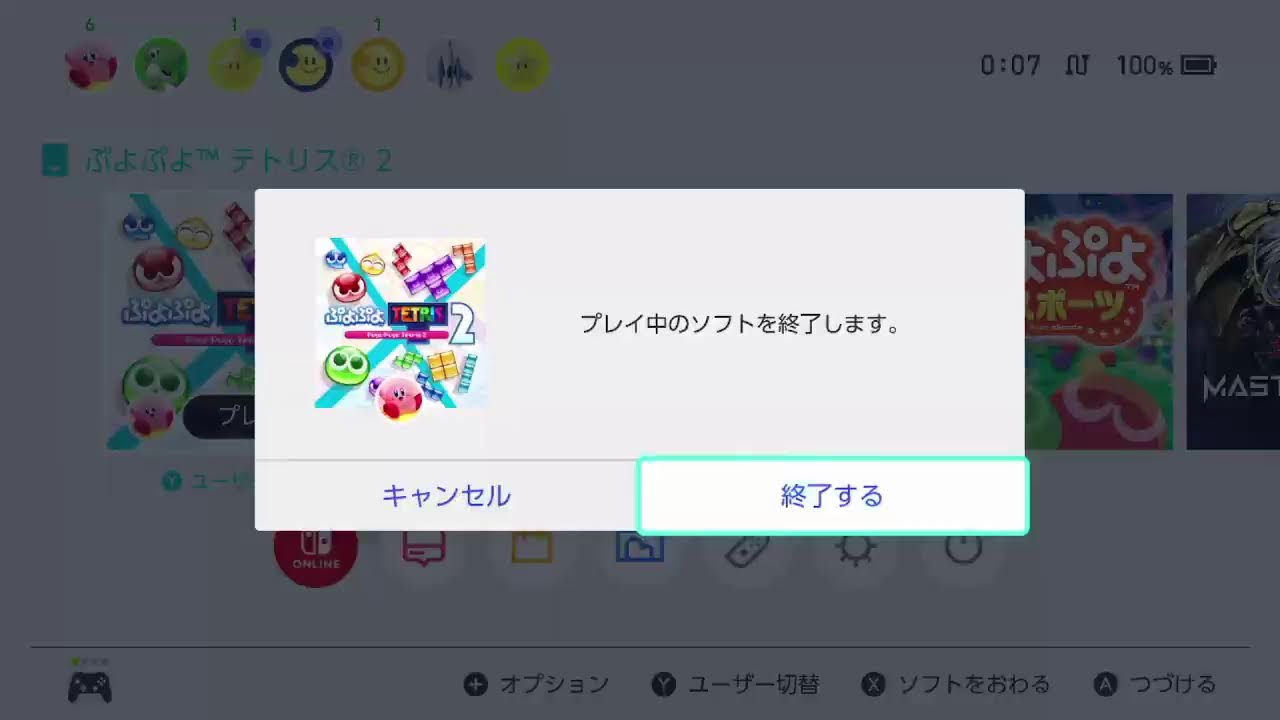Choose the ソフトをおわる X-button hint
The width and height of the screenshot is (1280, 720).
coord(956,685)
